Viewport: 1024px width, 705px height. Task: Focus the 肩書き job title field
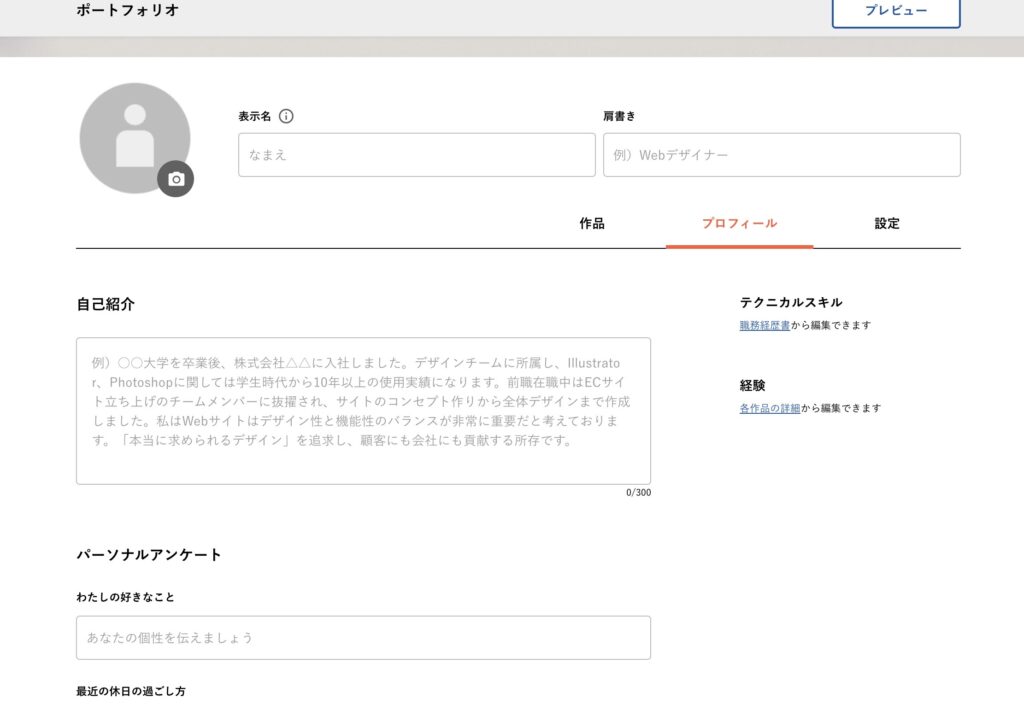pos(781,154)
